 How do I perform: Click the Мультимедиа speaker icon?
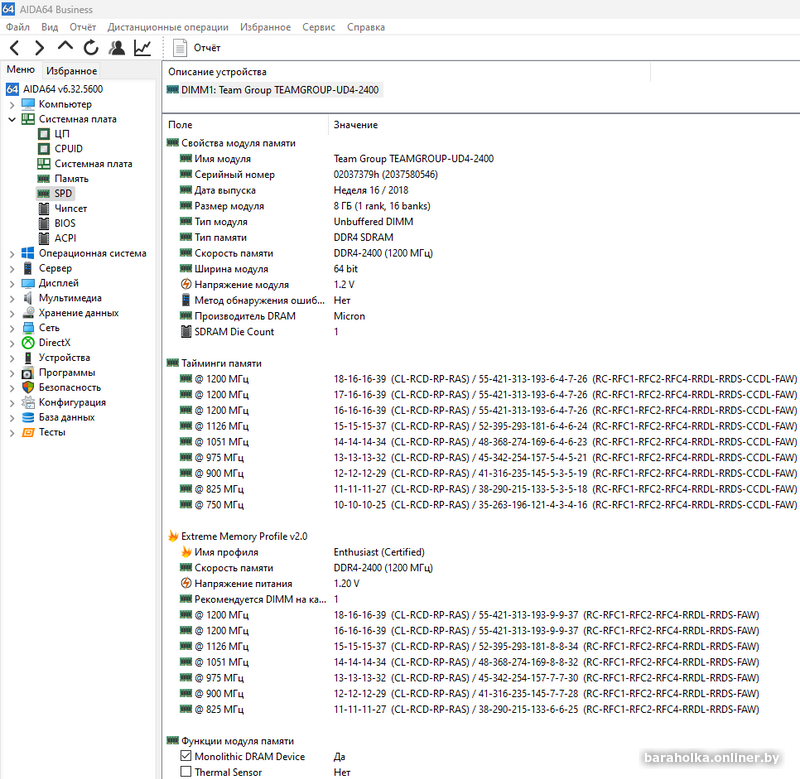point(28,298)
